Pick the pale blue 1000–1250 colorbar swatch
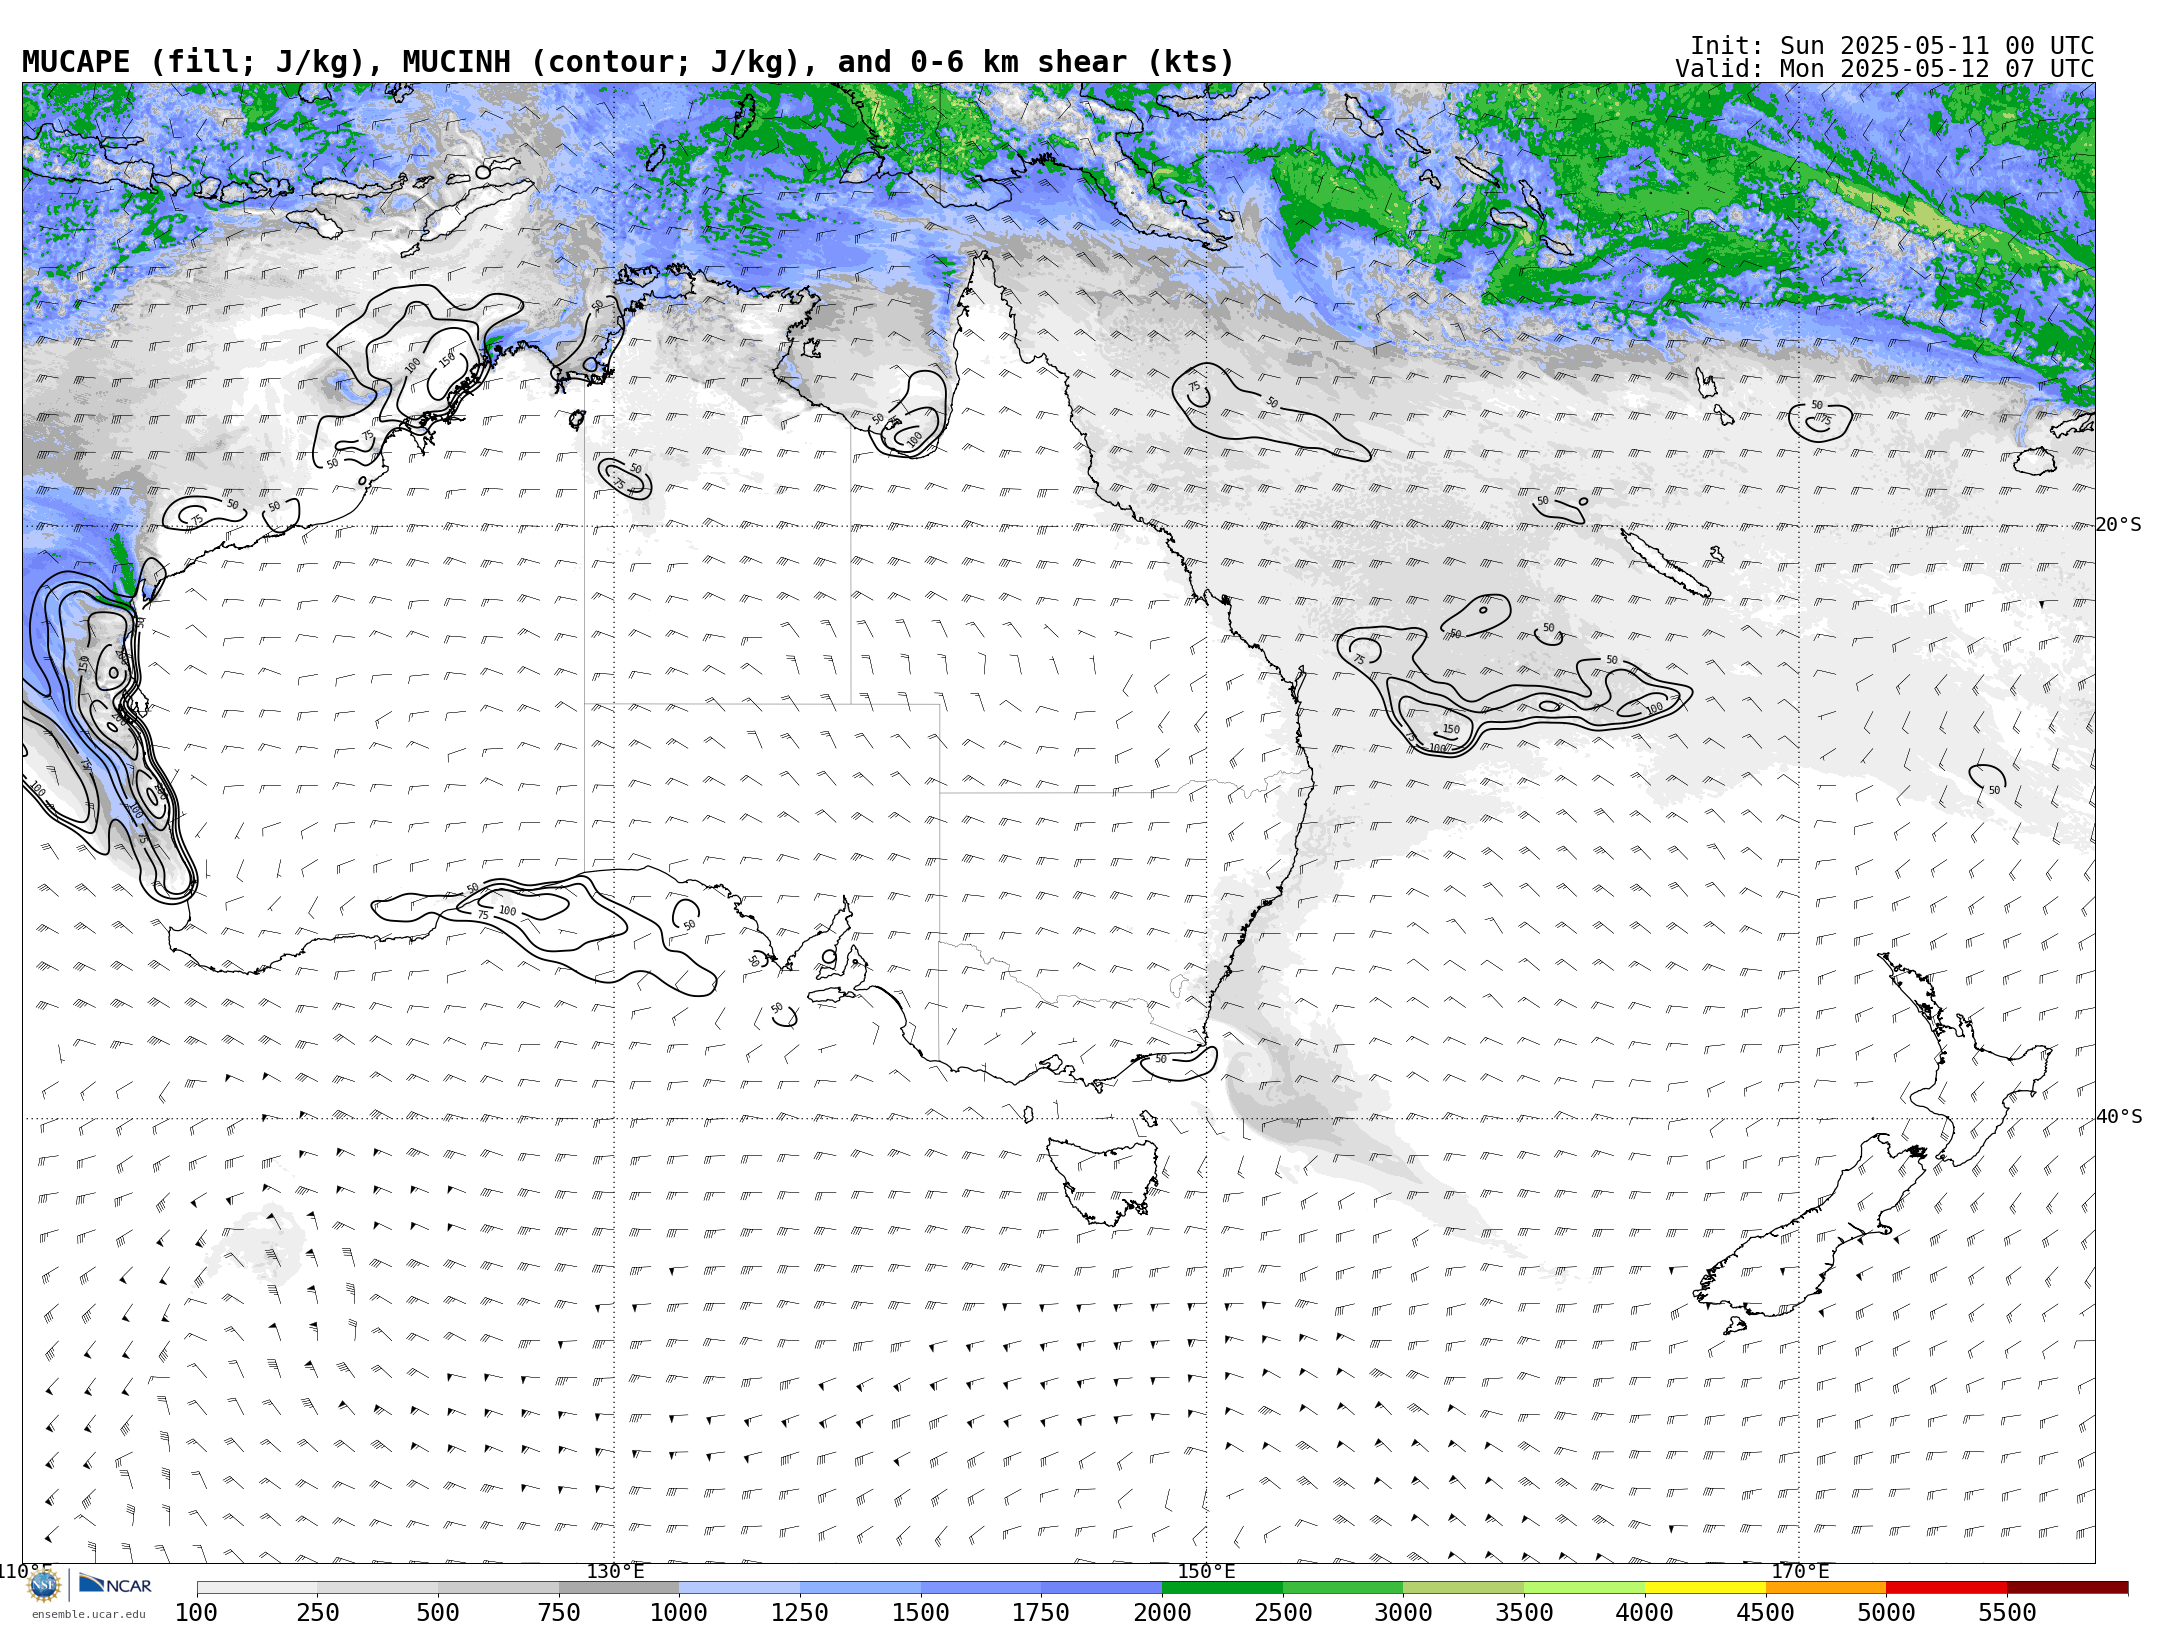This screenshot has height=1626, width=2160. [740, 1588]
